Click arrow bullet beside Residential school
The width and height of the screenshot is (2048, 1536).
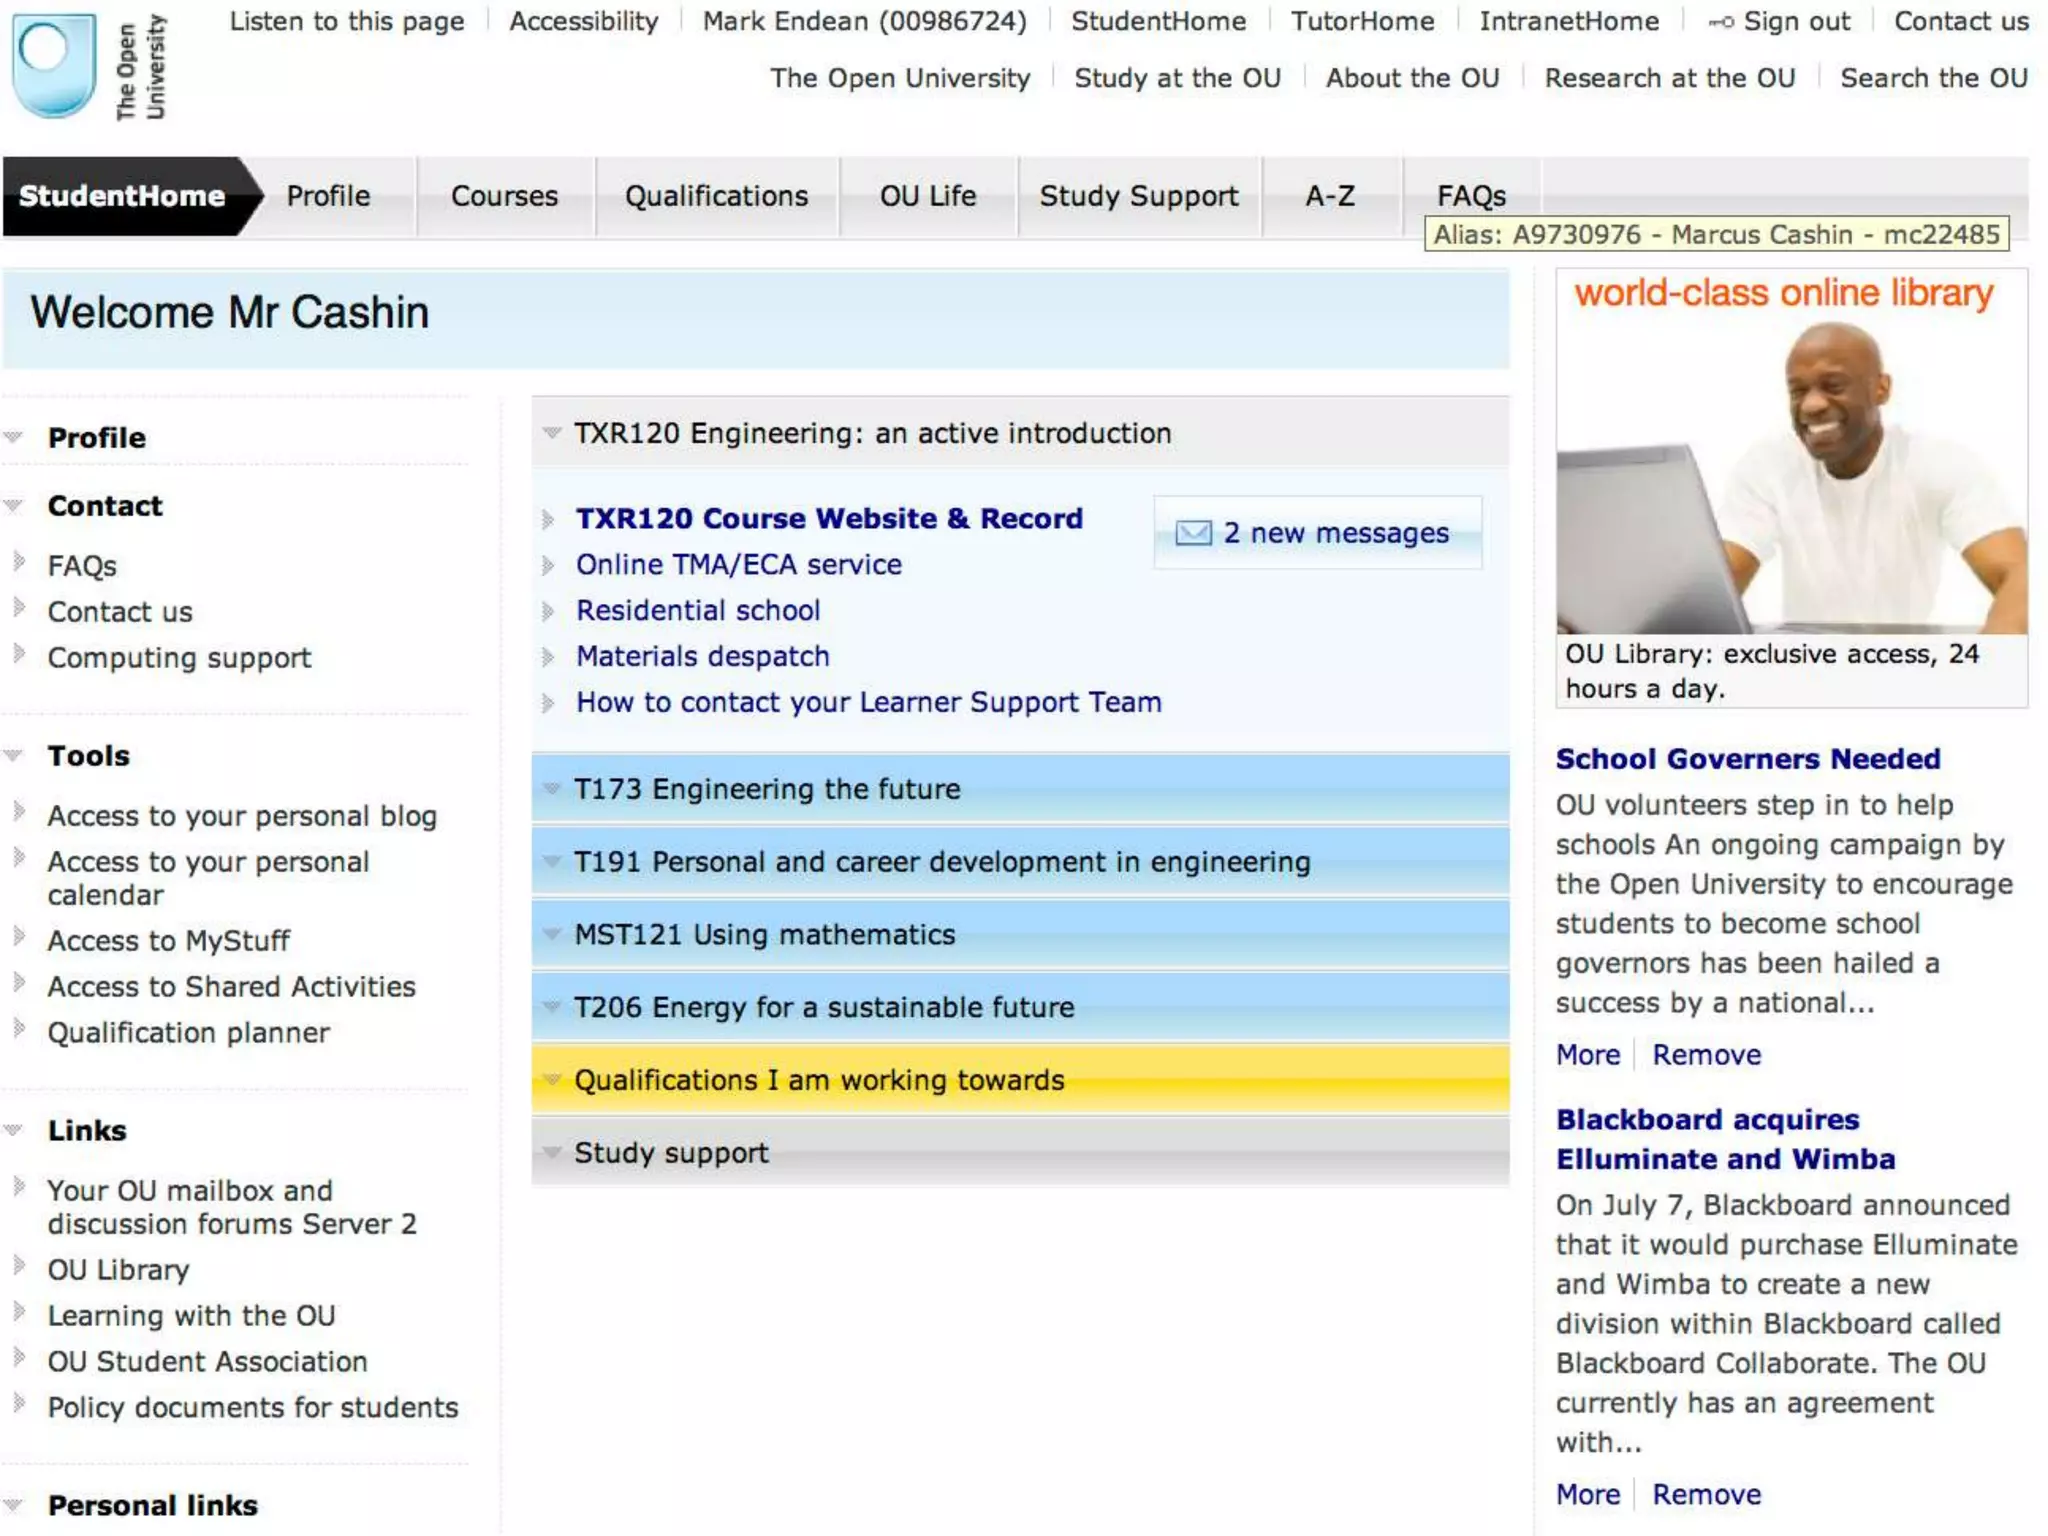(548, 611)
